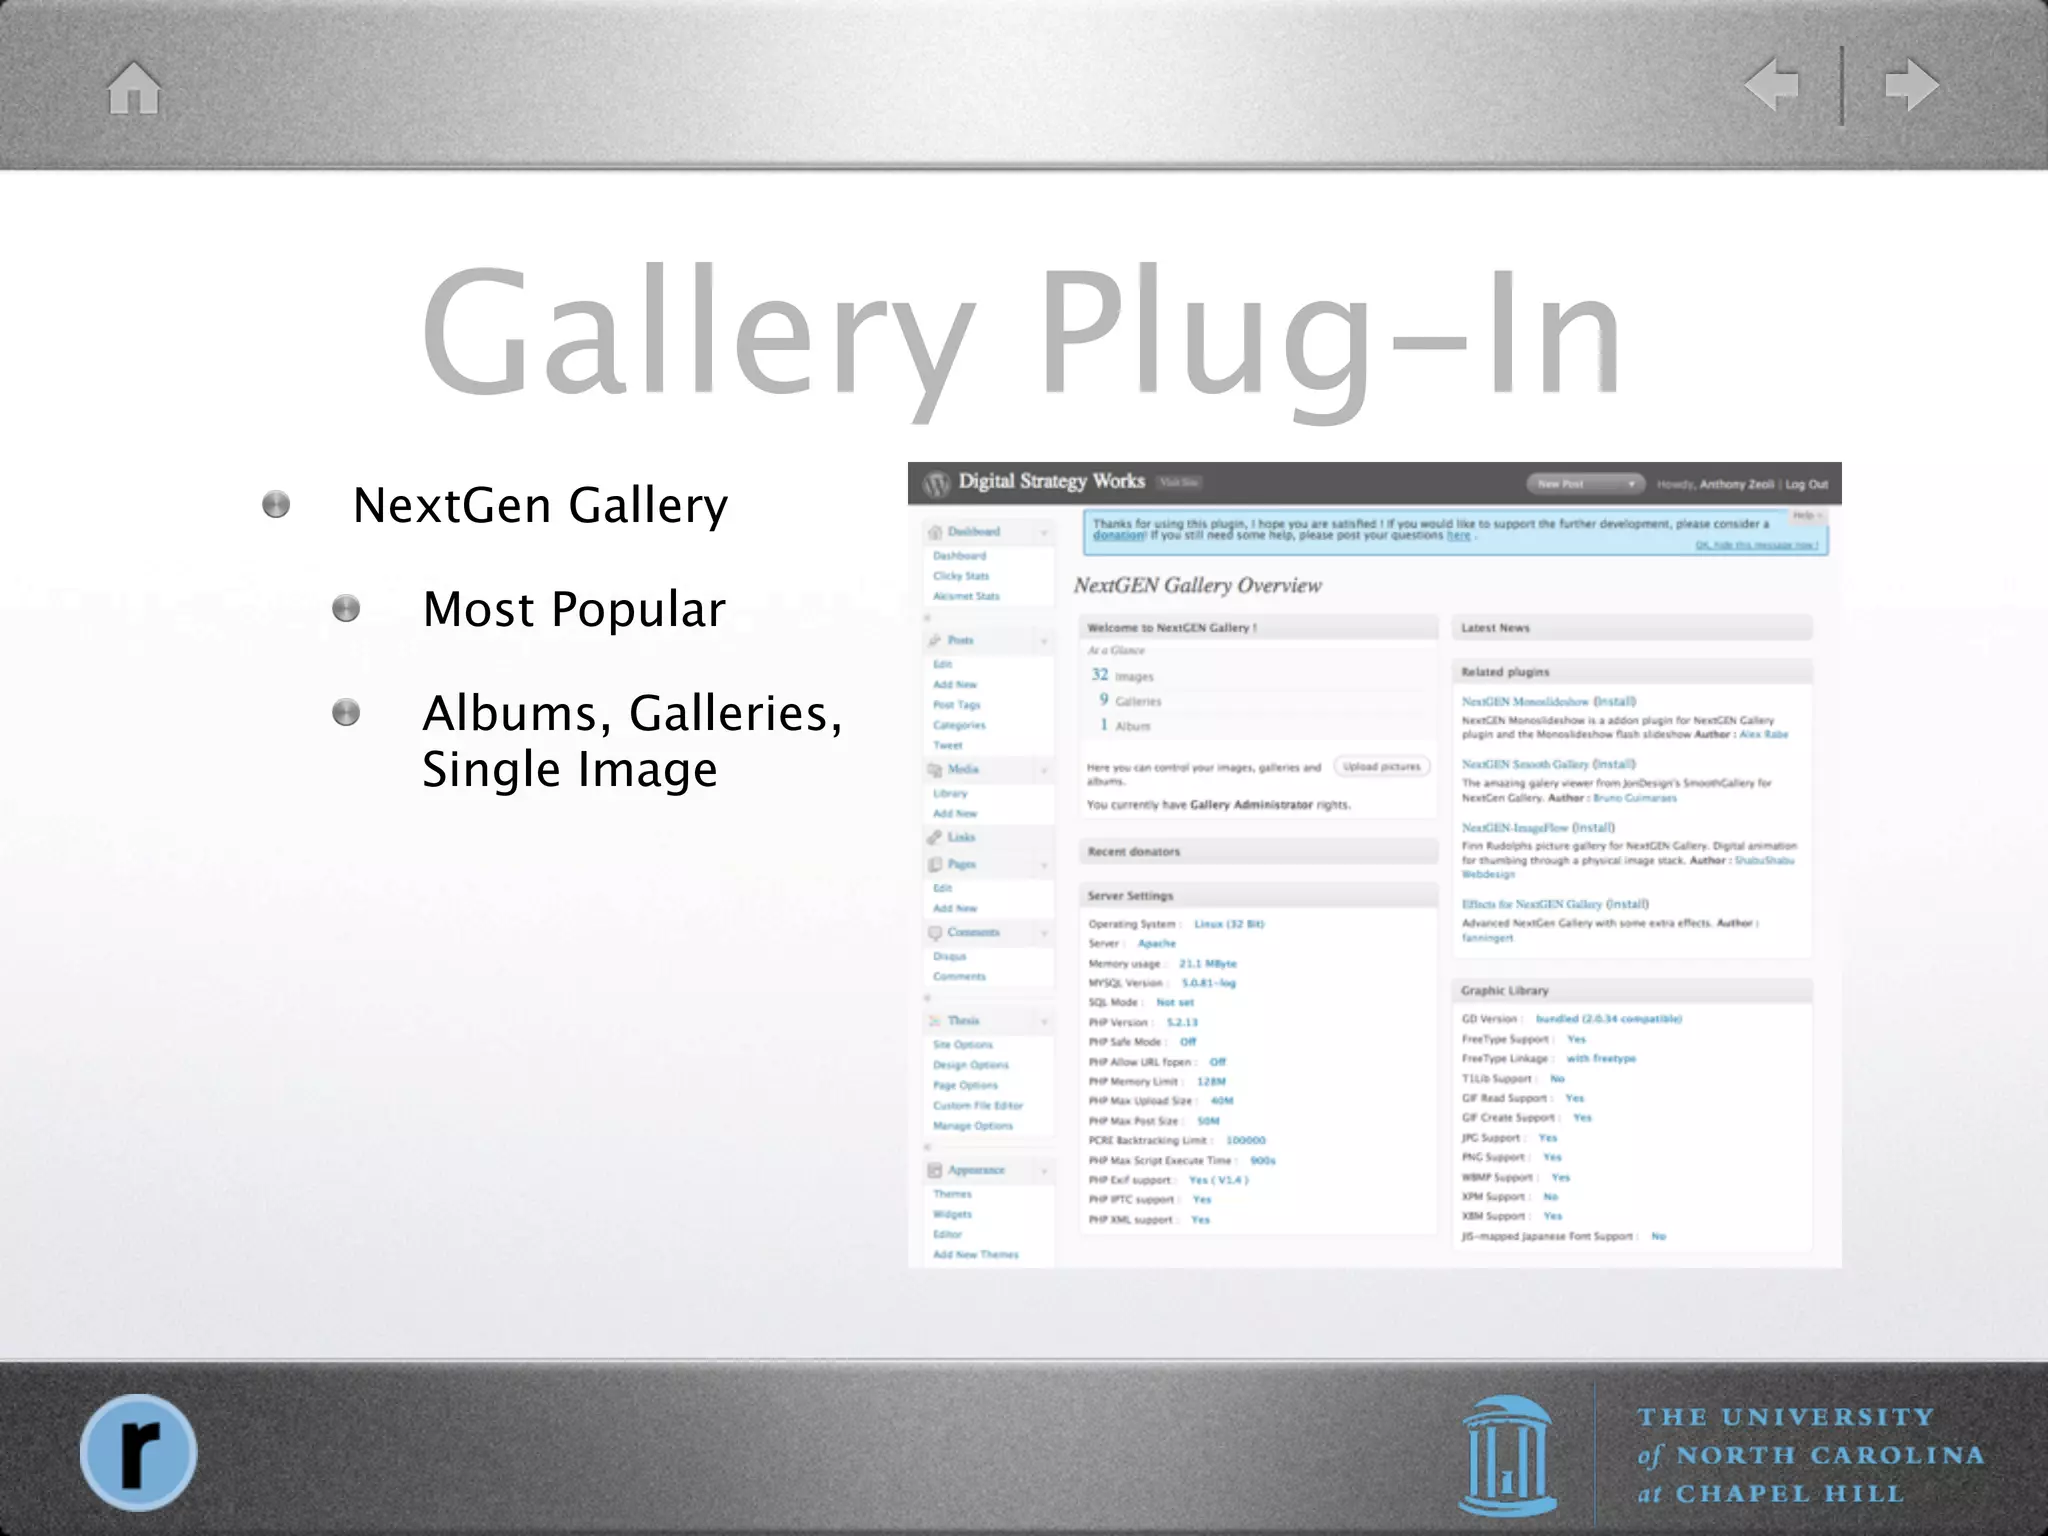Expand the Help tab
This screenshot has width=2048, height=1536.
pyautogui.click(x=1807, y=515)
